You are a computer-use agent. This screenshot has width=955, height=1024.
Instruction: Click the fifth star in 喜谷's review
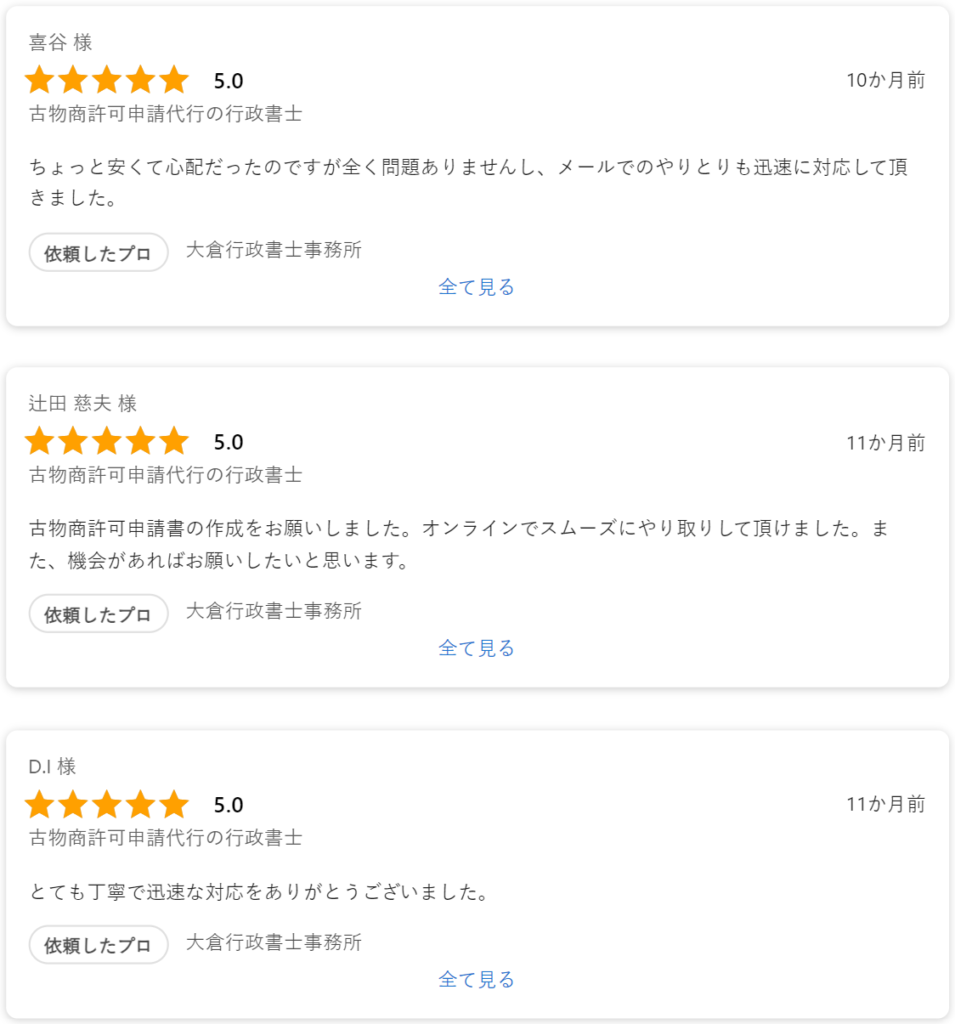[x=174, y=80]
